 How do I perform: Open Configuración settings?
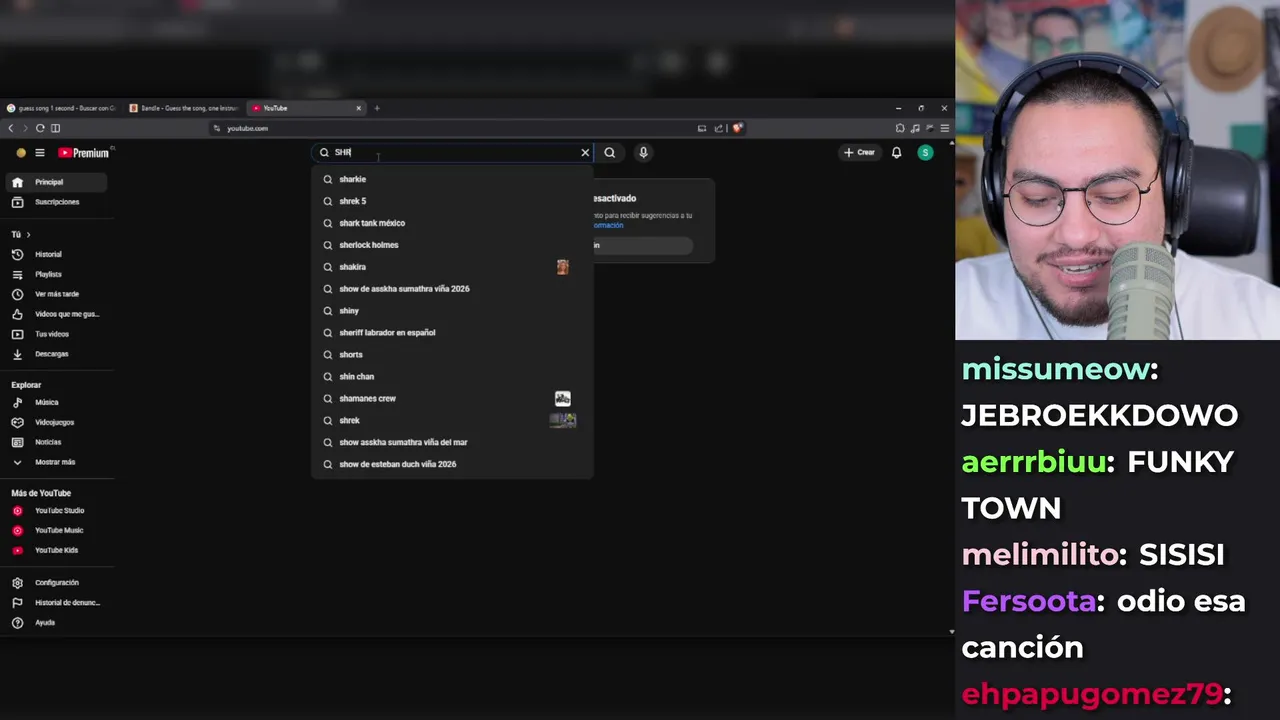tap(56, 582)
